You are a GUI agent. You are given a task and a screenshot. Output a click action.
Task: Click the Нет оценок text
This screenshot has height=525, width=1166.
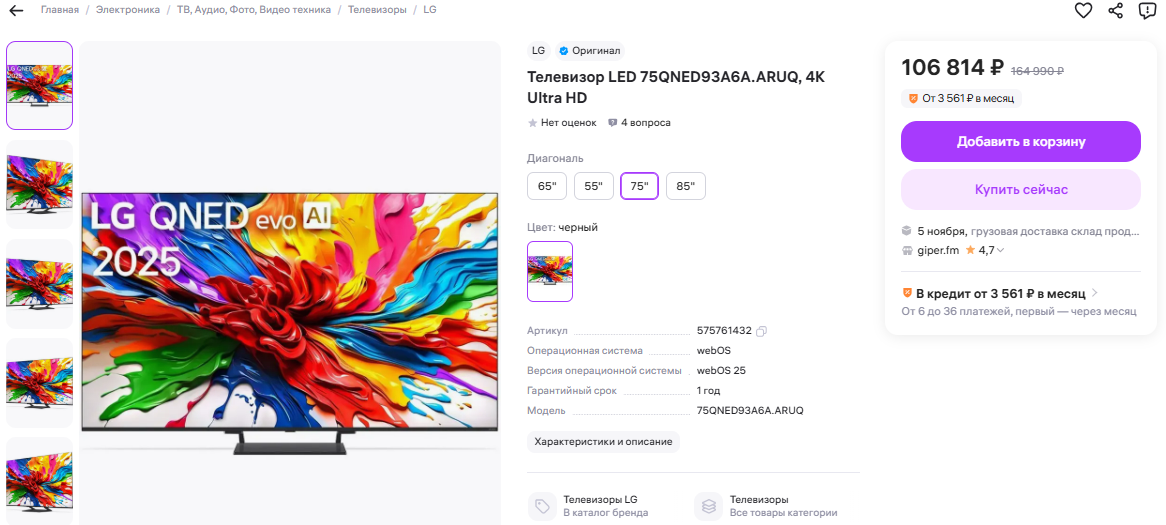pyautogui.click(x=568, y=123)
